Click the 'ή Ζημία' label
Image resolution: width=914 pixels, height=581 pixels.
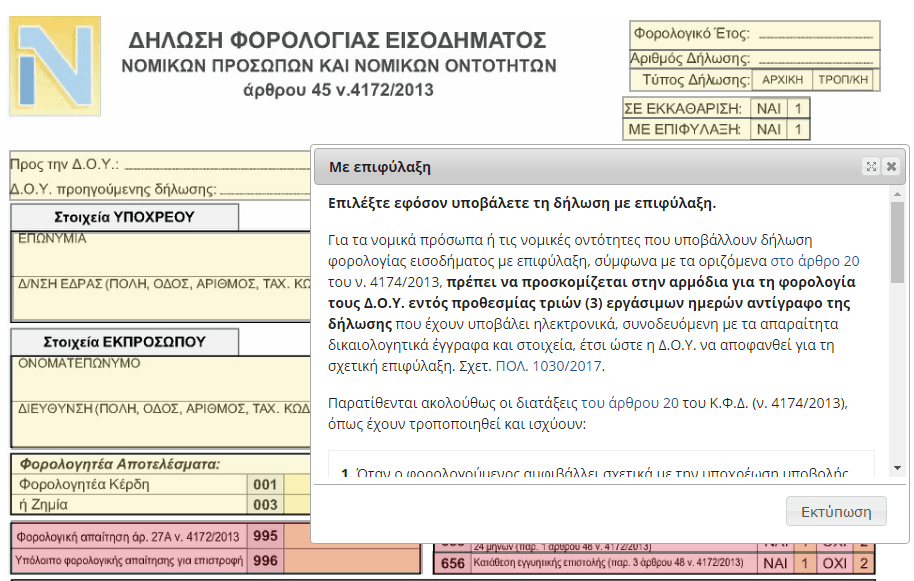43,505
